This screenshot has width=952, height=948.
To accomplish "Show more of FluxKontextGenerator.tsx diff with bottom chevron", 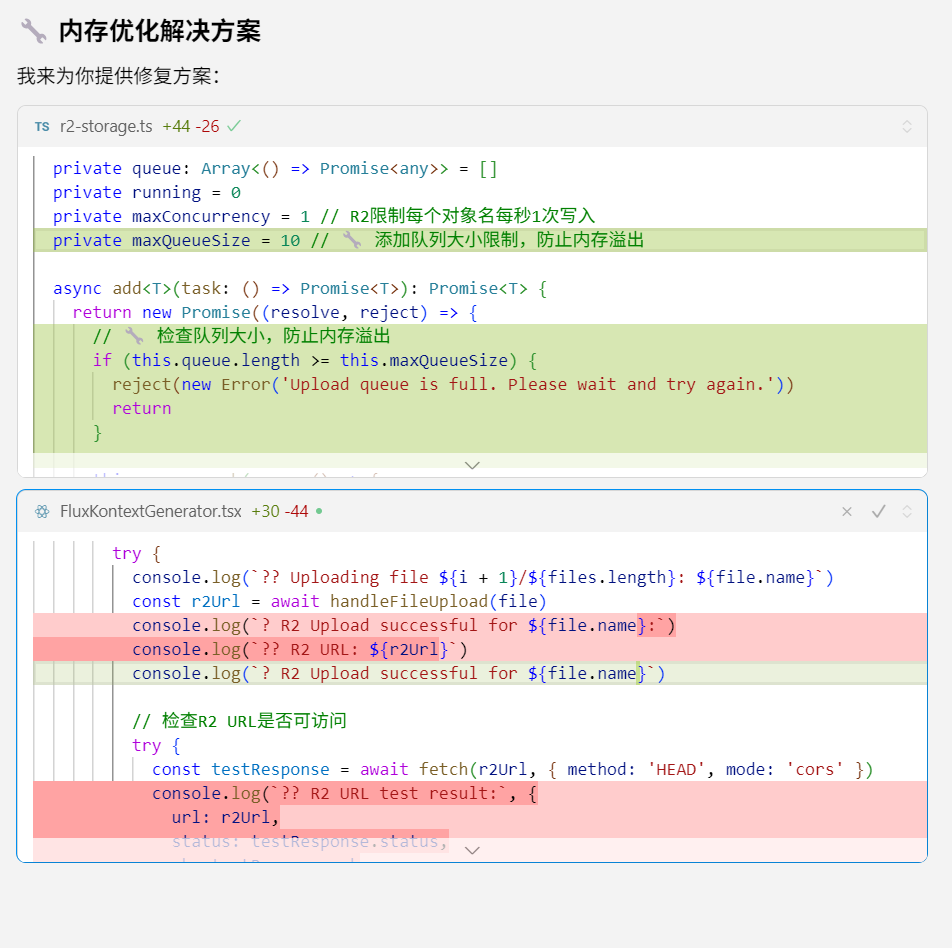I will coord(472,850).
